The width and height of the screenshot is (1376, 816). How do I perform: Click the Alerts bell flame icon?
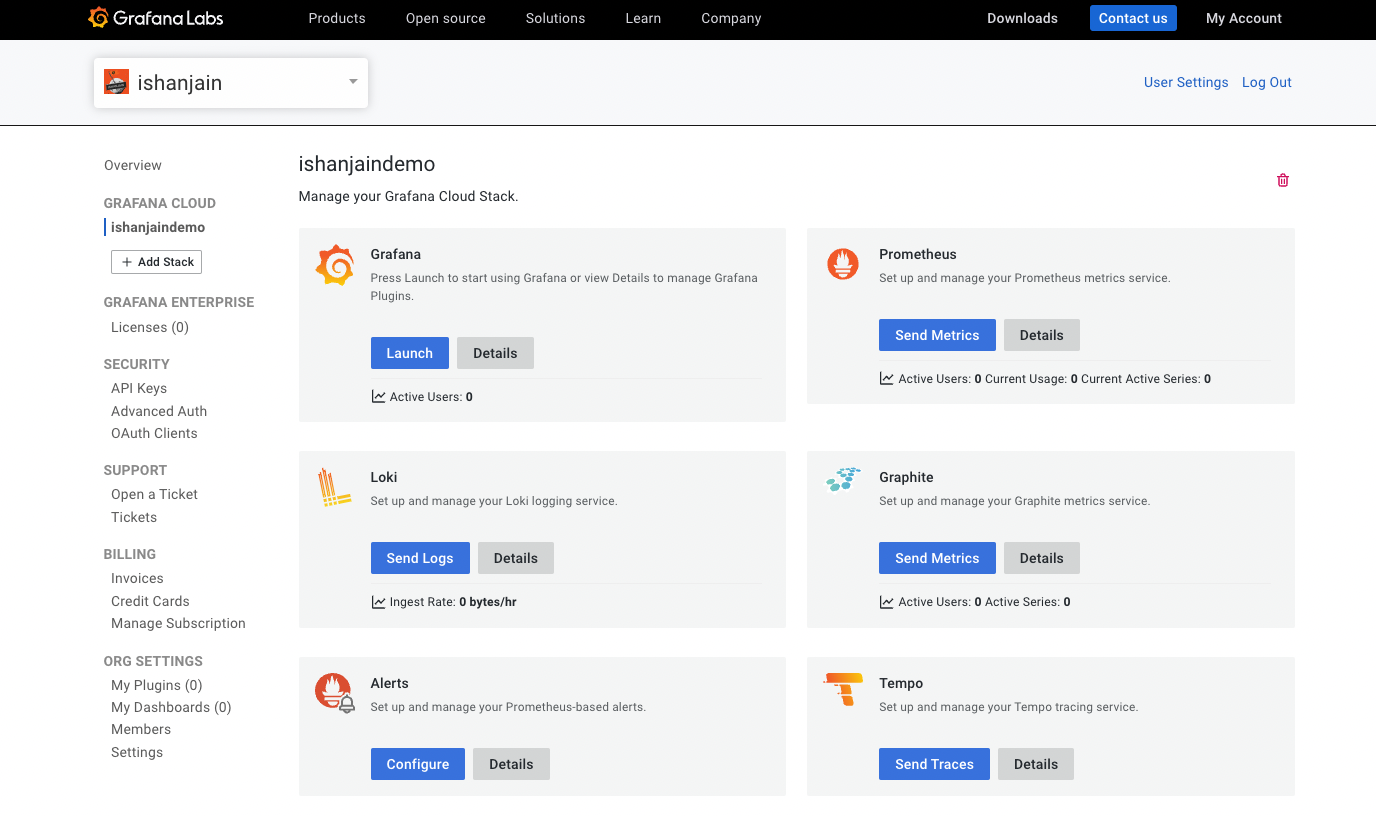coord(335,692)
